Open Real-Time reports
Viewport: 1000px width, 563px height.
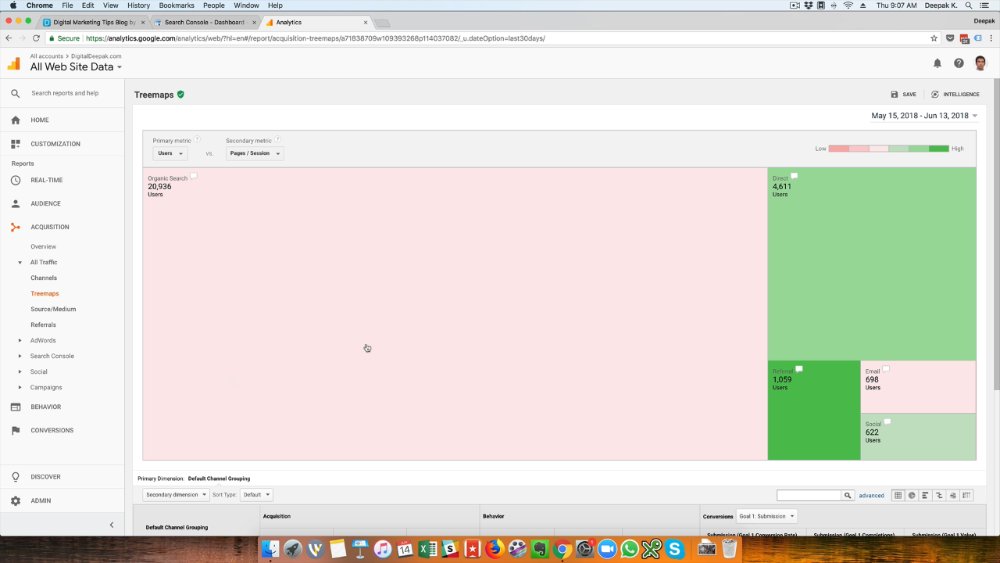coord(46,180)
